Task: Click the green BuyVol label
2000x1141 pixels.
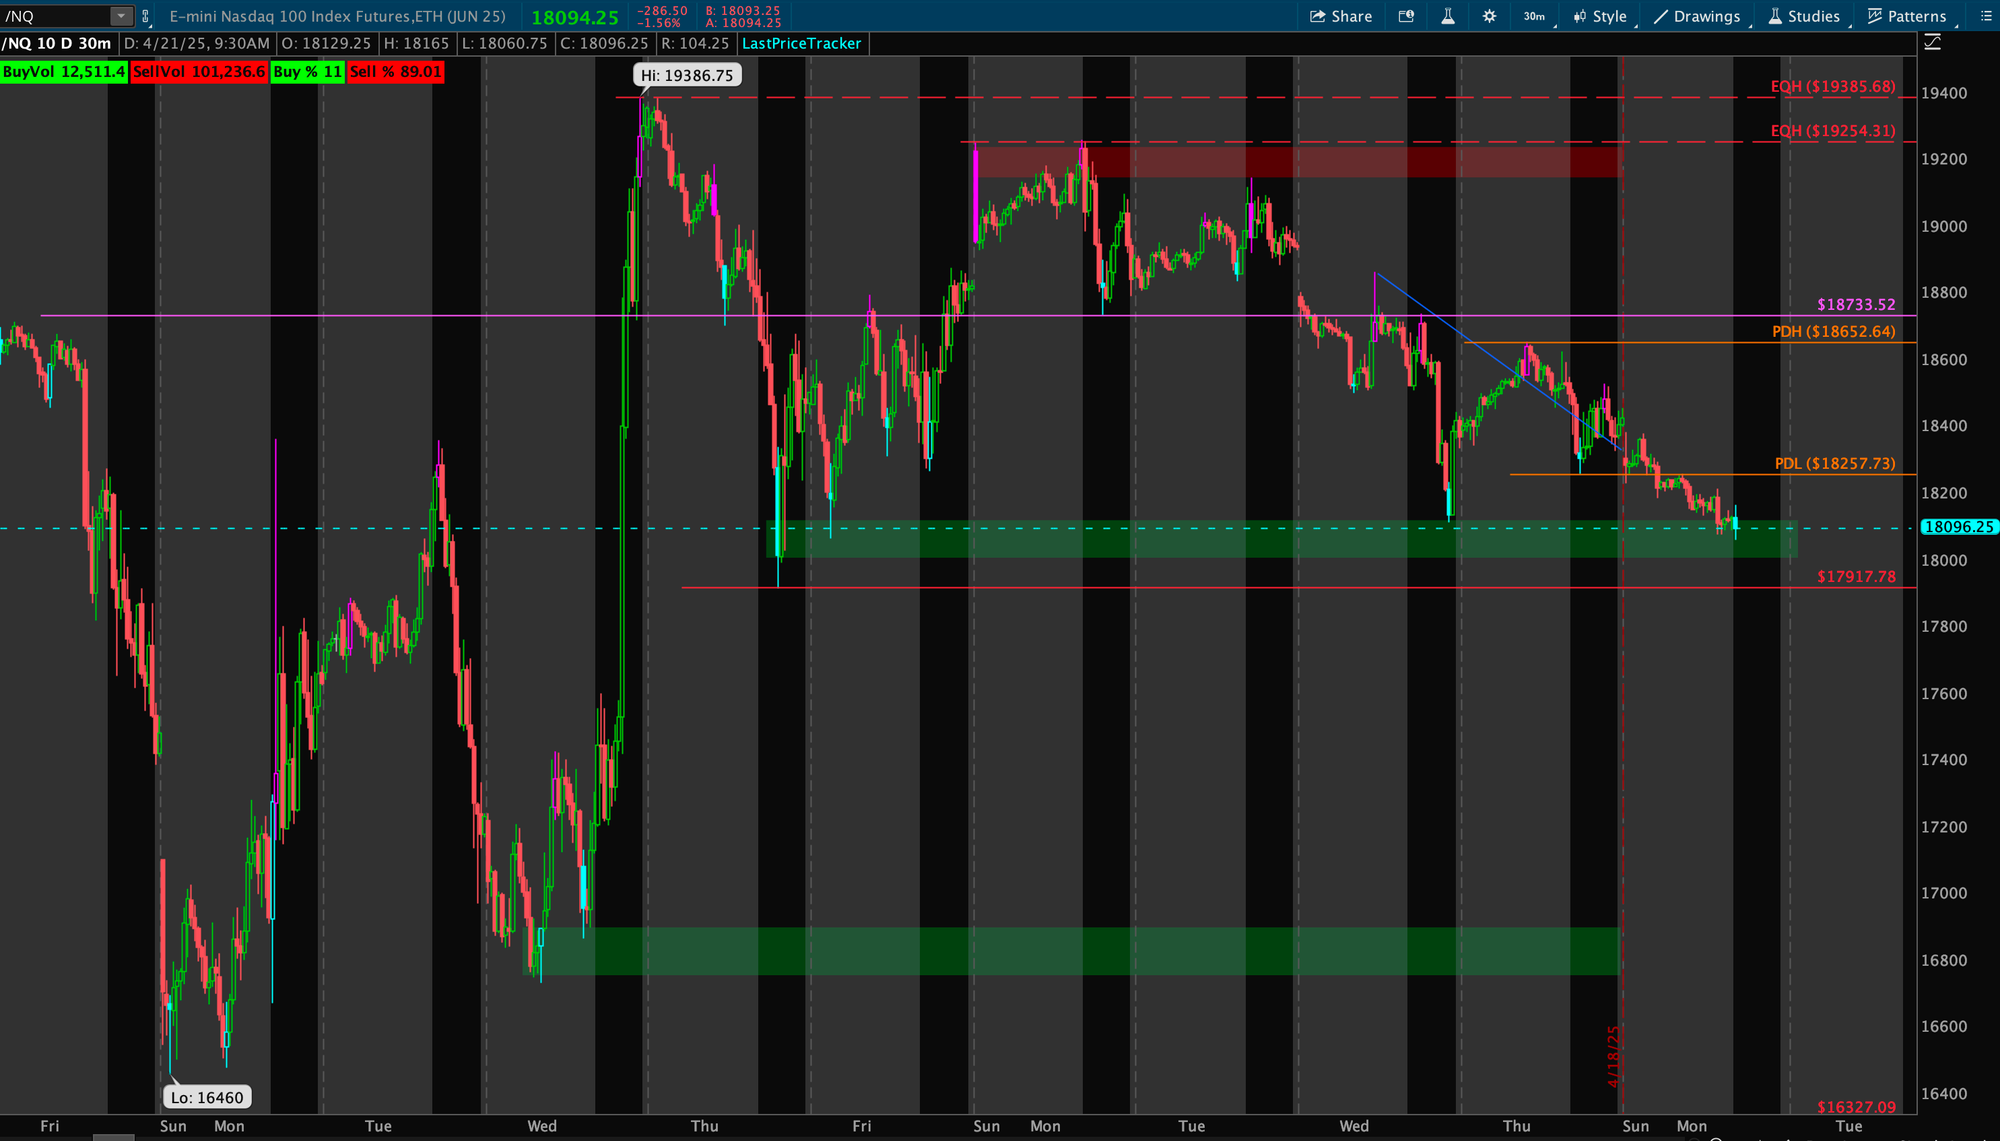Action: [x=64, y=72]
